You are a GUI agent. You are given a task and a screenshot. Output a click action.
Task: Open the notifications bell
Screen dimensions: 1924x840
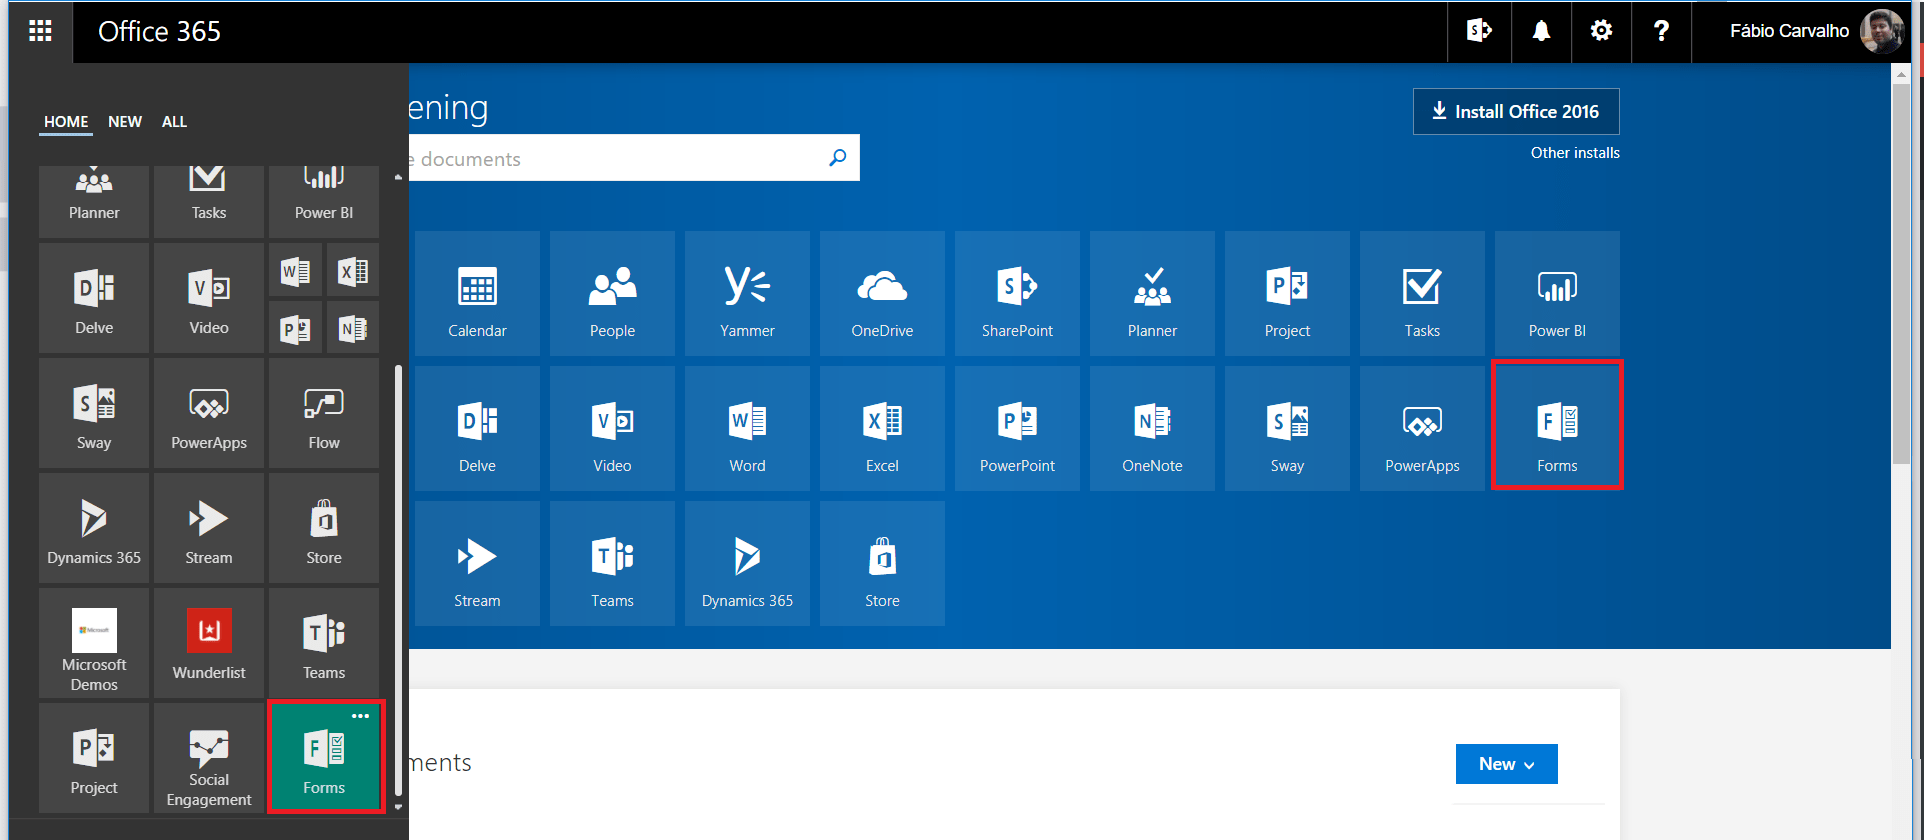click(x=1541, y=31)
